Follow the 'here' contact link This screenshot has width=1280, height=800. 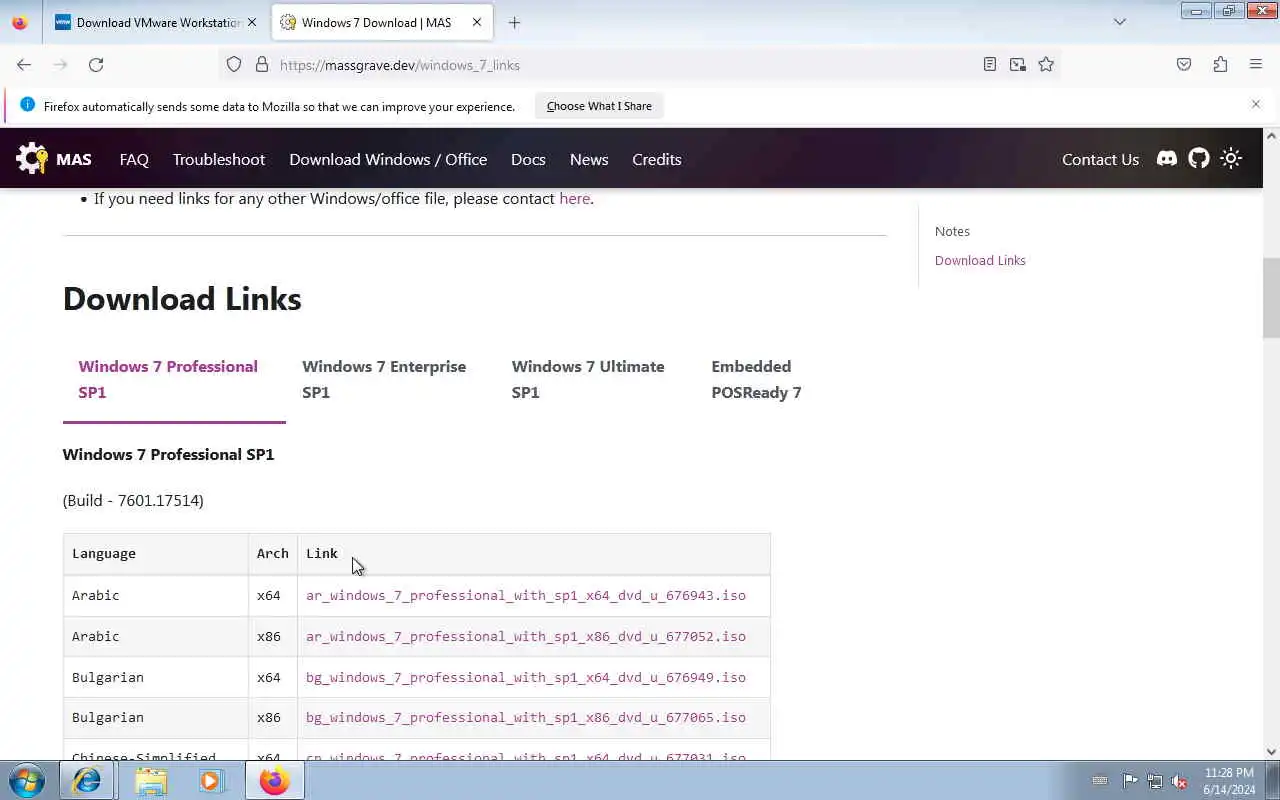click(x=574, y=198)
